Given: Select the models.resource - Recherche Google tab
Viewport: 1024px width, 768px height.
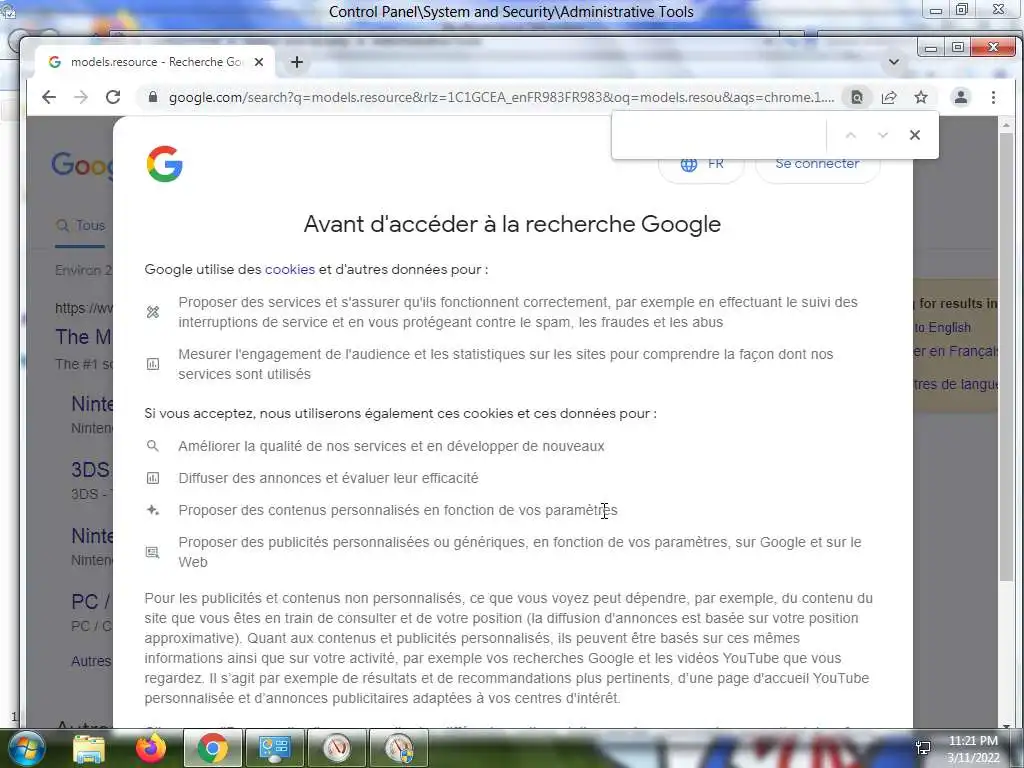Looking at the screenshot, I should (155, 62).
